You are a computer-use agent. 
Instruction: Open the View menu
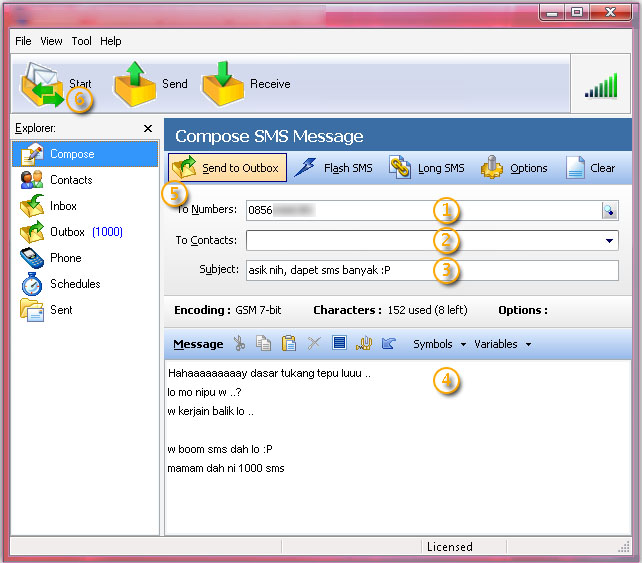tap(51, 41)
